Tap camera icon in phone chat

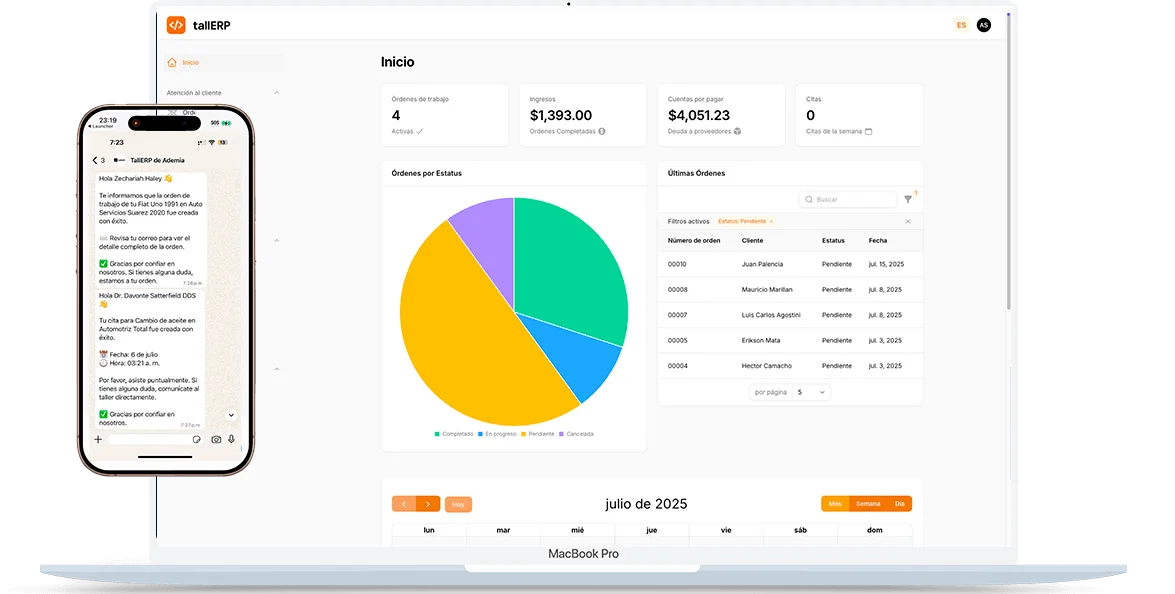[x=216, y=440]
